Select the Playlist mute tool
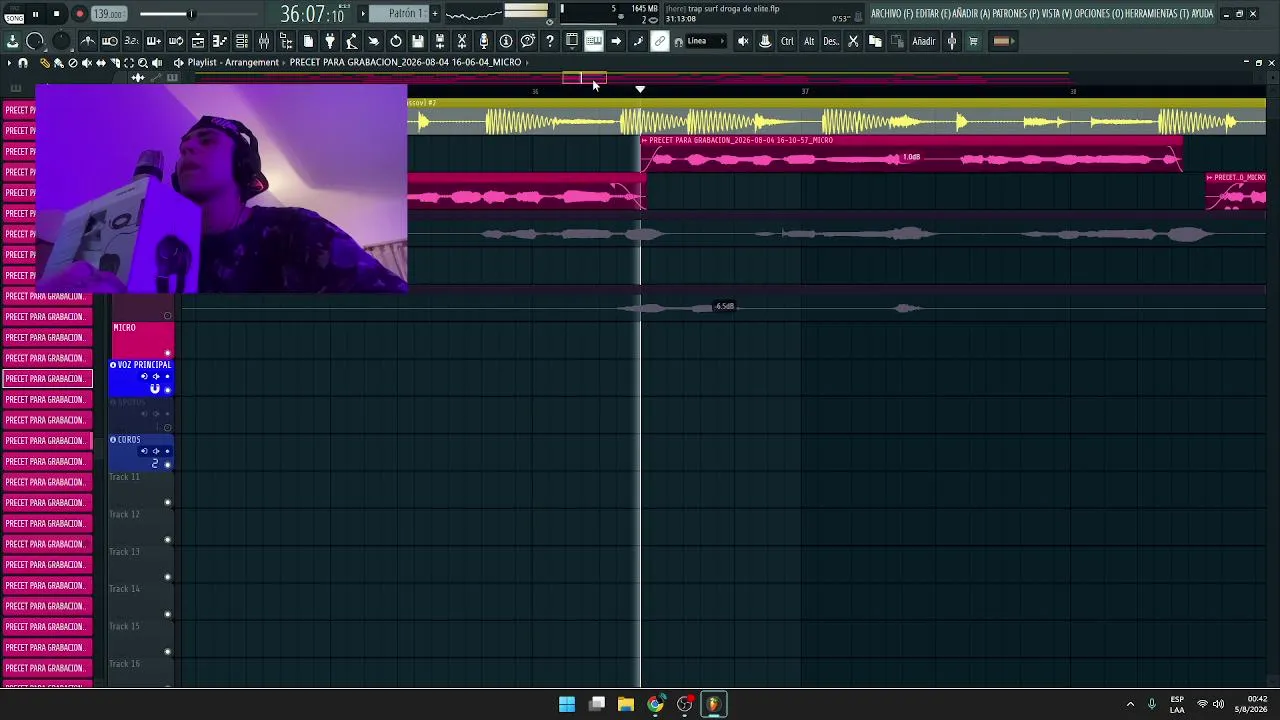Image resolution: width=1280 pixels, height=720 pixels. click(x=86, y=63)
